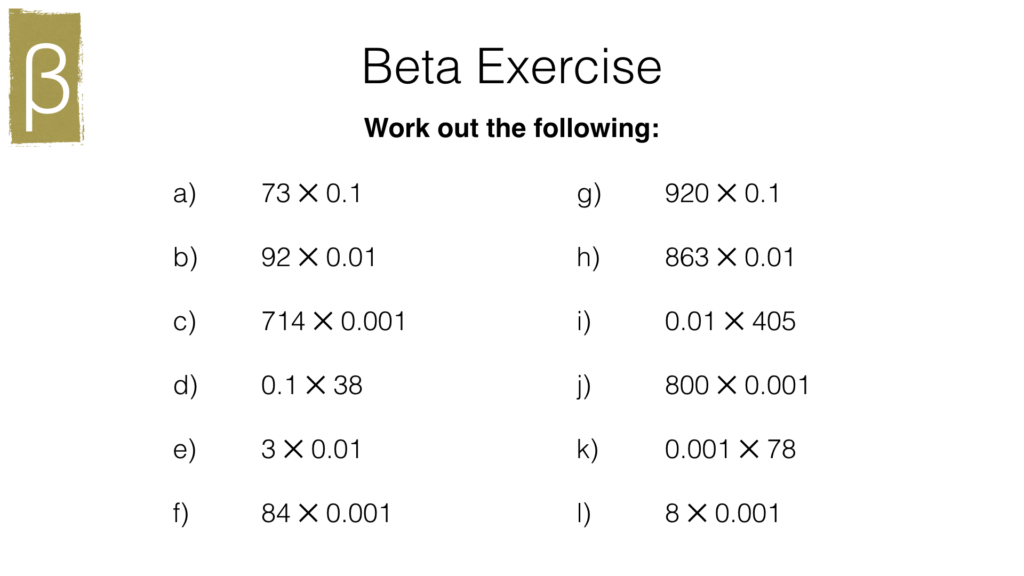Click the beta symbol logo
Viewport: 1024px width, 576px height.
pyautogui.click(x=46, y=78)
